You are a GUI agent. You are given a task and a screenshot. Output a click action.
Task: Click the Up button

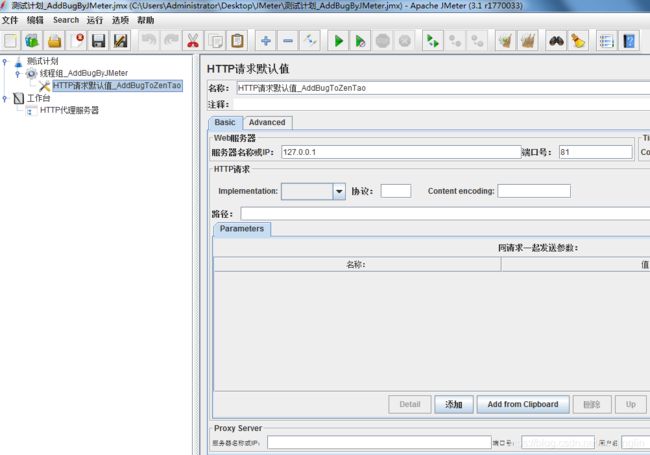pos(631,404)
